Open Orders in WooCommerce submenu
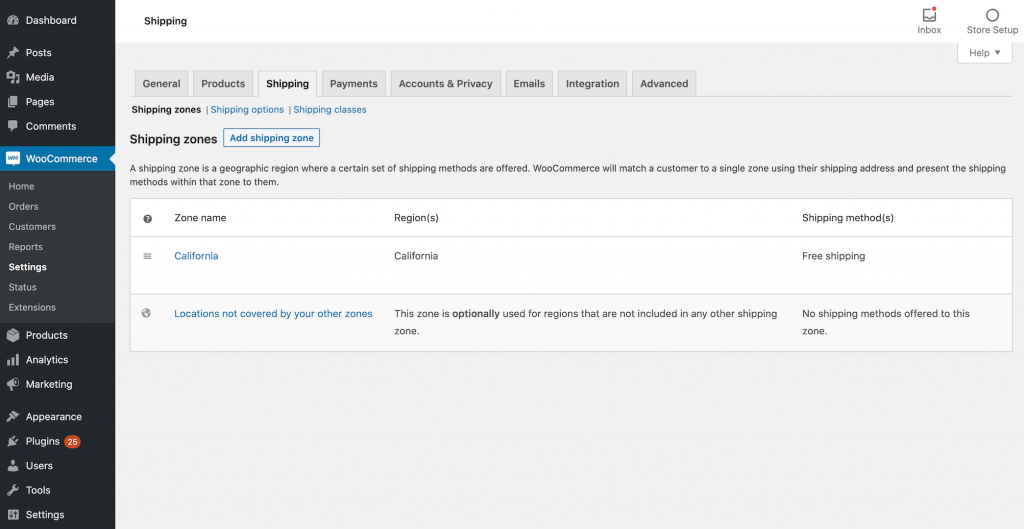 [x=23, y=206]
